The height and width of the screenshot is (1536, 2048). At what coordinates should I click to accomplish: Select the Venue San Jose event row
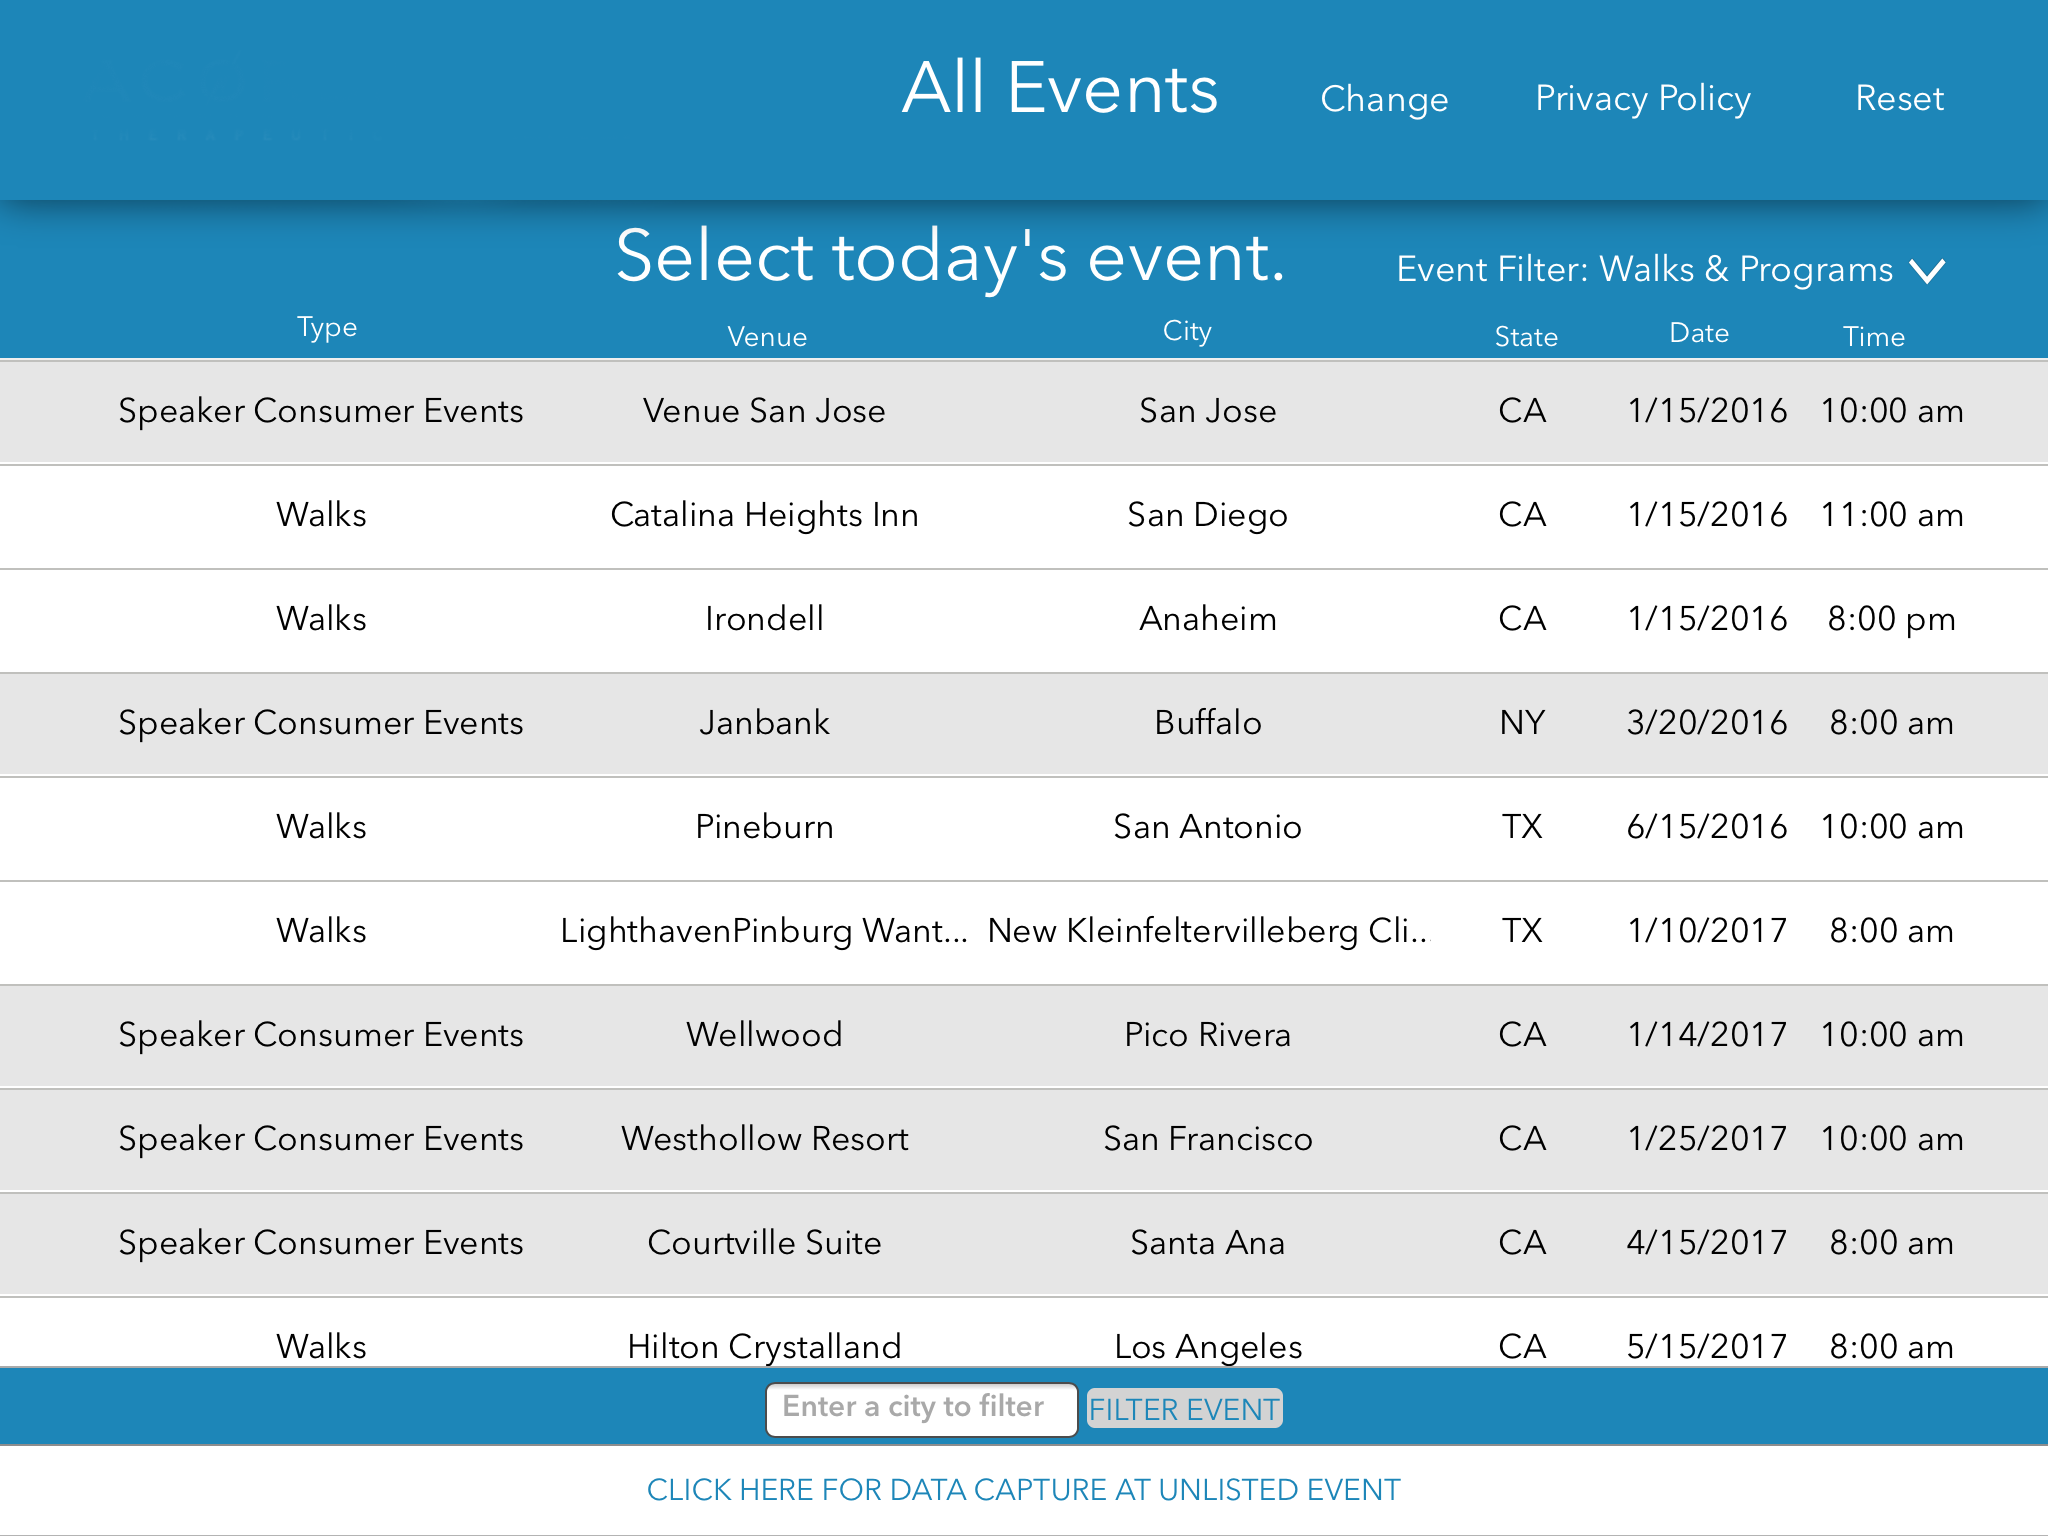coord(1023,411)
